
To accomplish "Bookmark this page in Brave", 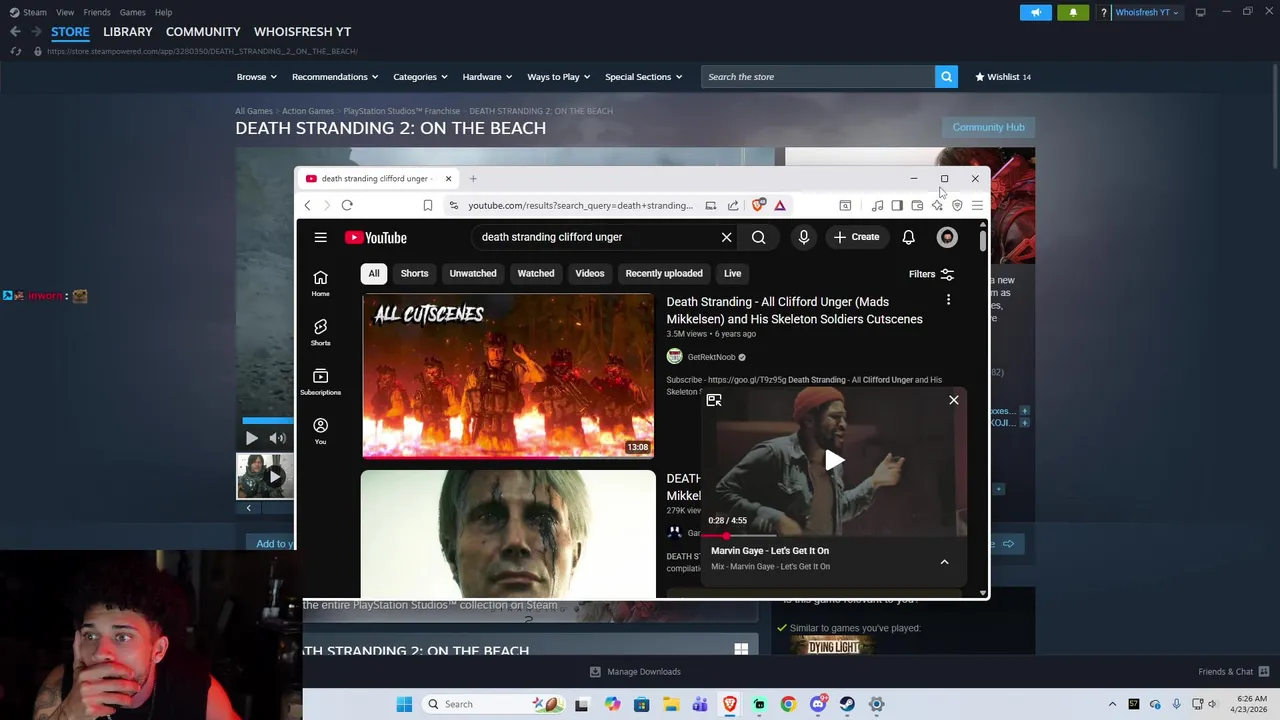I will click(427, 205).
